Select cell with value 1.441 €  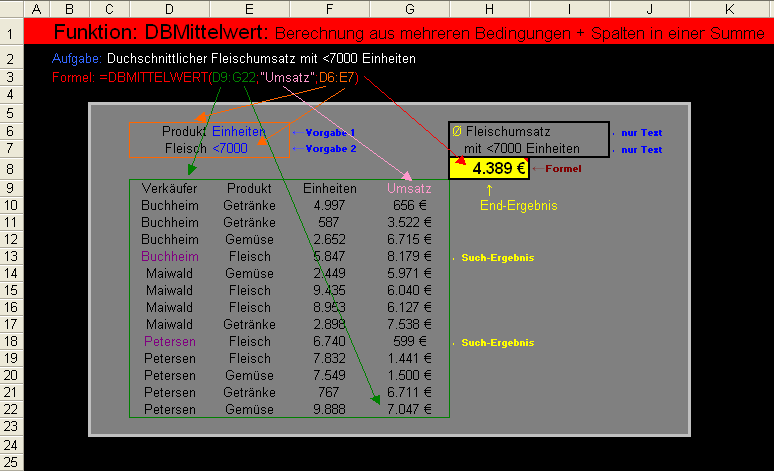tap(409, 358)
